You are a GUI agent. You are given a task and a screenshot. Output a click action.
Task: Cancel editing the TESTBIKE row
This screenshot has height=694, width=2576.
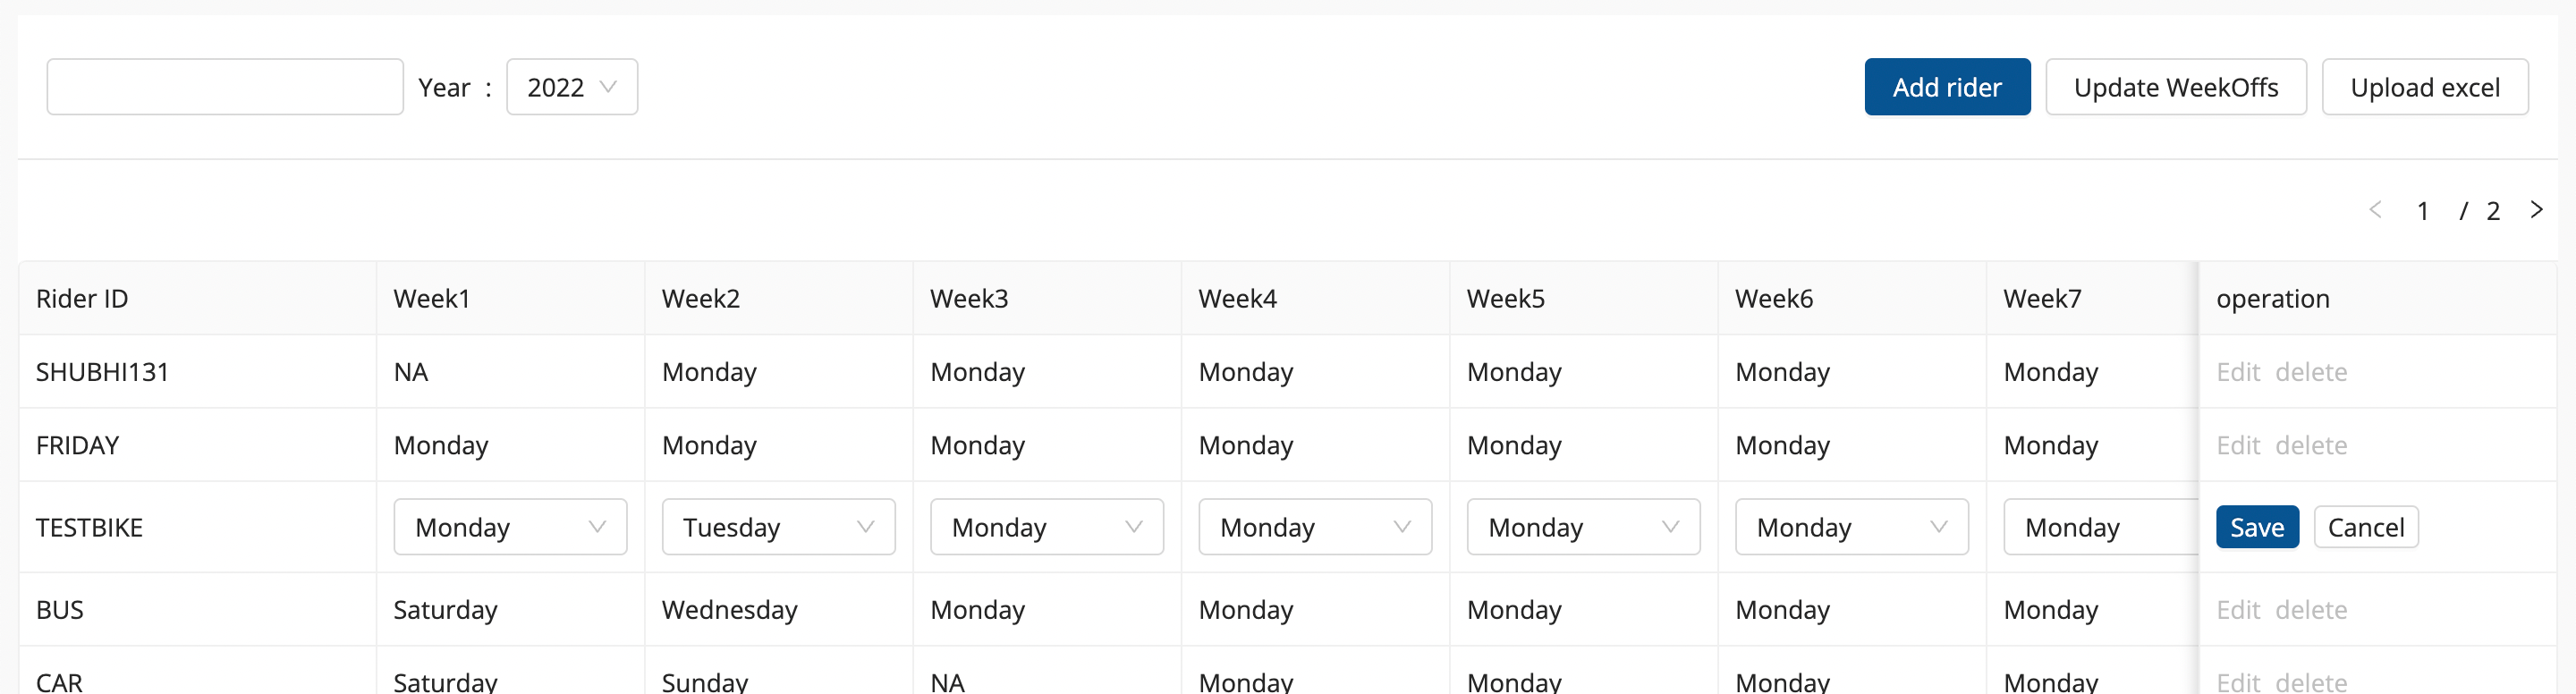(x=2365, y=527)
